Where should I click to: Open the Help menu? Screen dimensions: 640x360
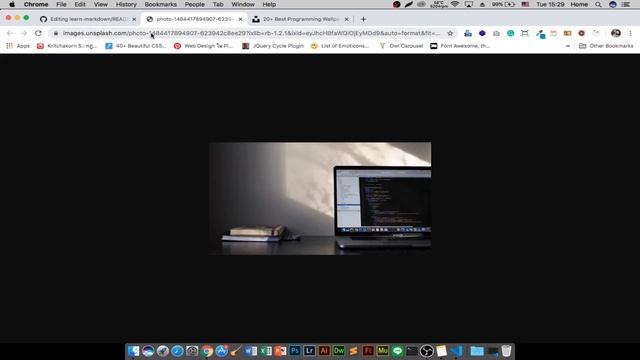pos(269,4)
